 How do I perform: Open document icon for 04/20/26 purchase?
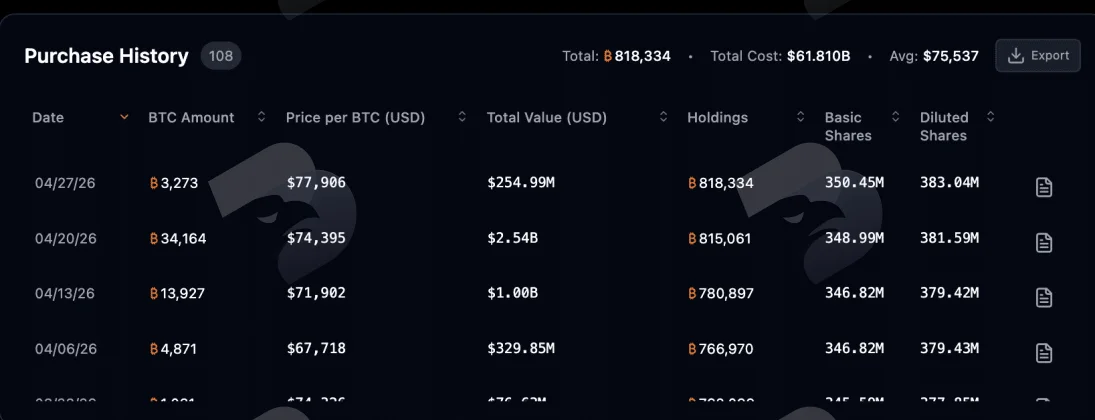click(x=1043, y=242)
